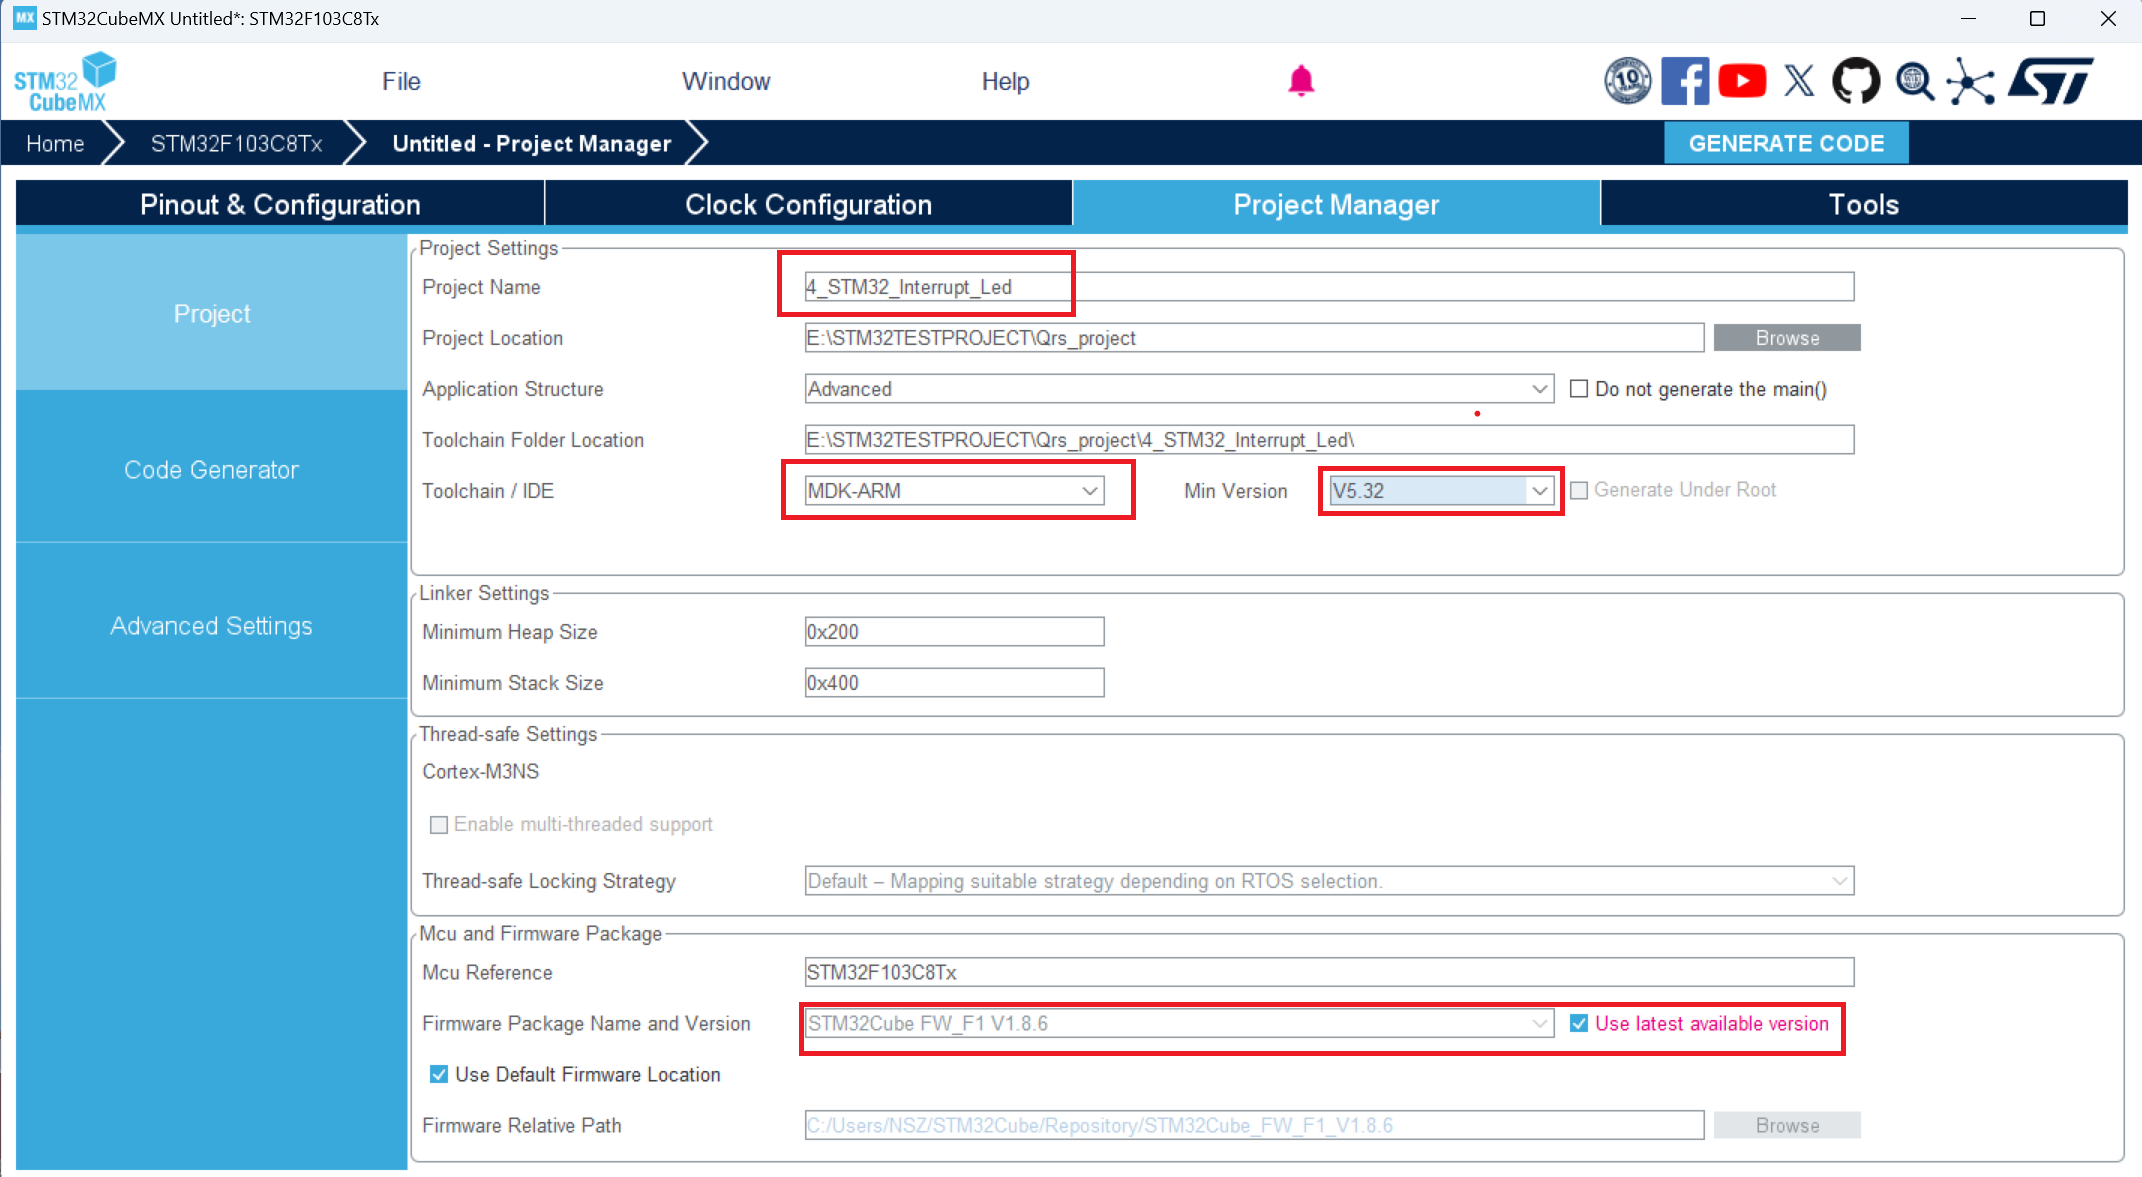Open Application Structure dropdown
2142x1177 pixels.
1178,389
